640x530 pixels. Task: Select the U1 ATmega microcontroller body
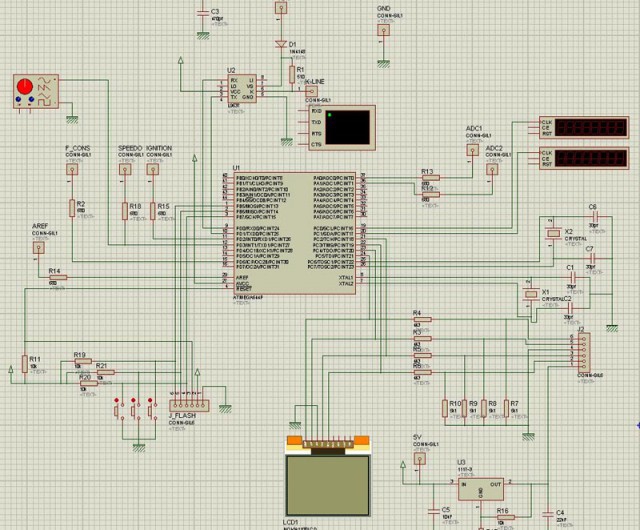pos(295,233)
